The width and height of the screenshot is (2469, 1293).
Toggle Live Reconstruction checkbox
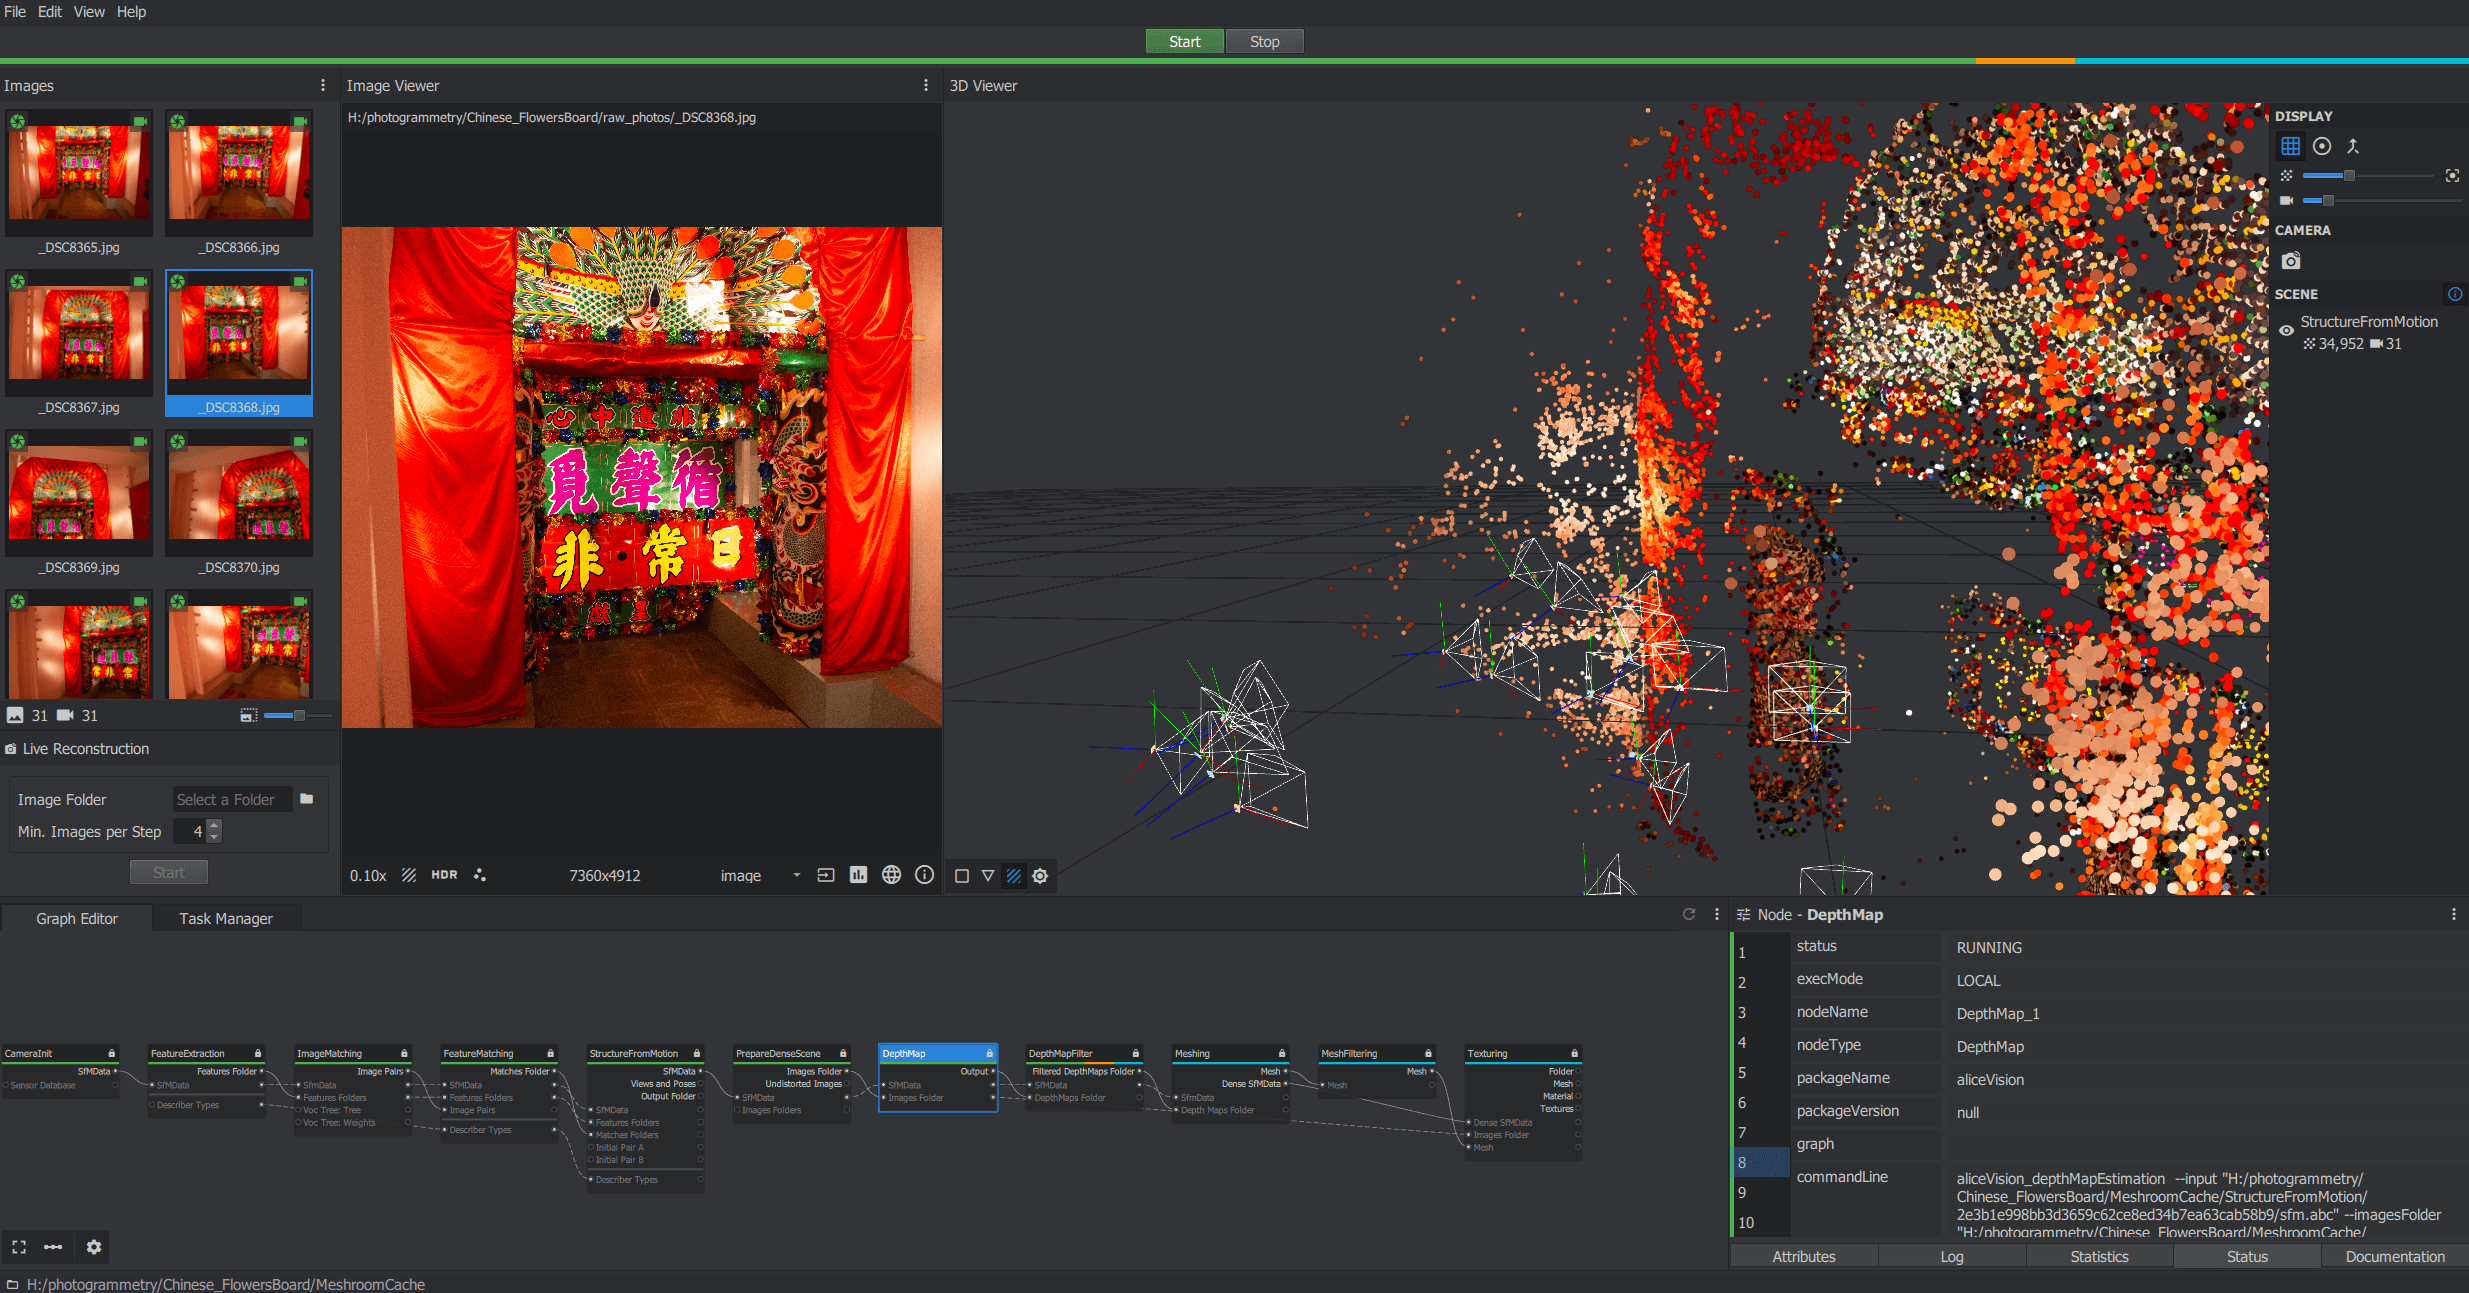point(13,749)
